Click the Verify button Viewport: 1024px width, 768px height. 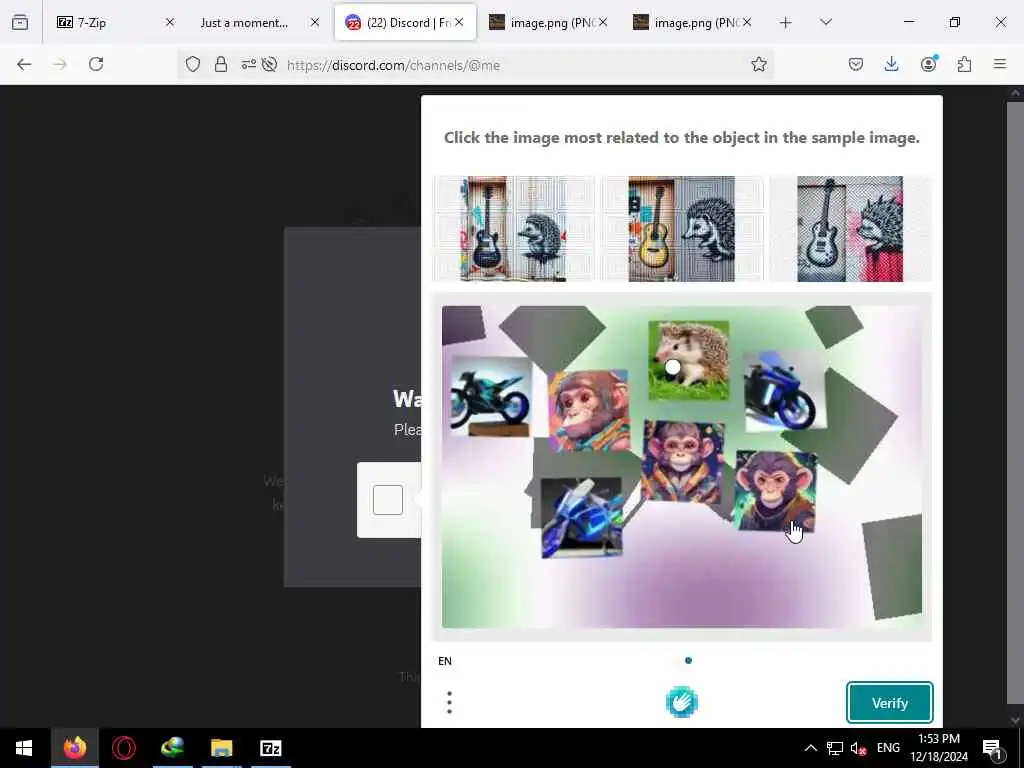(889, 703)
